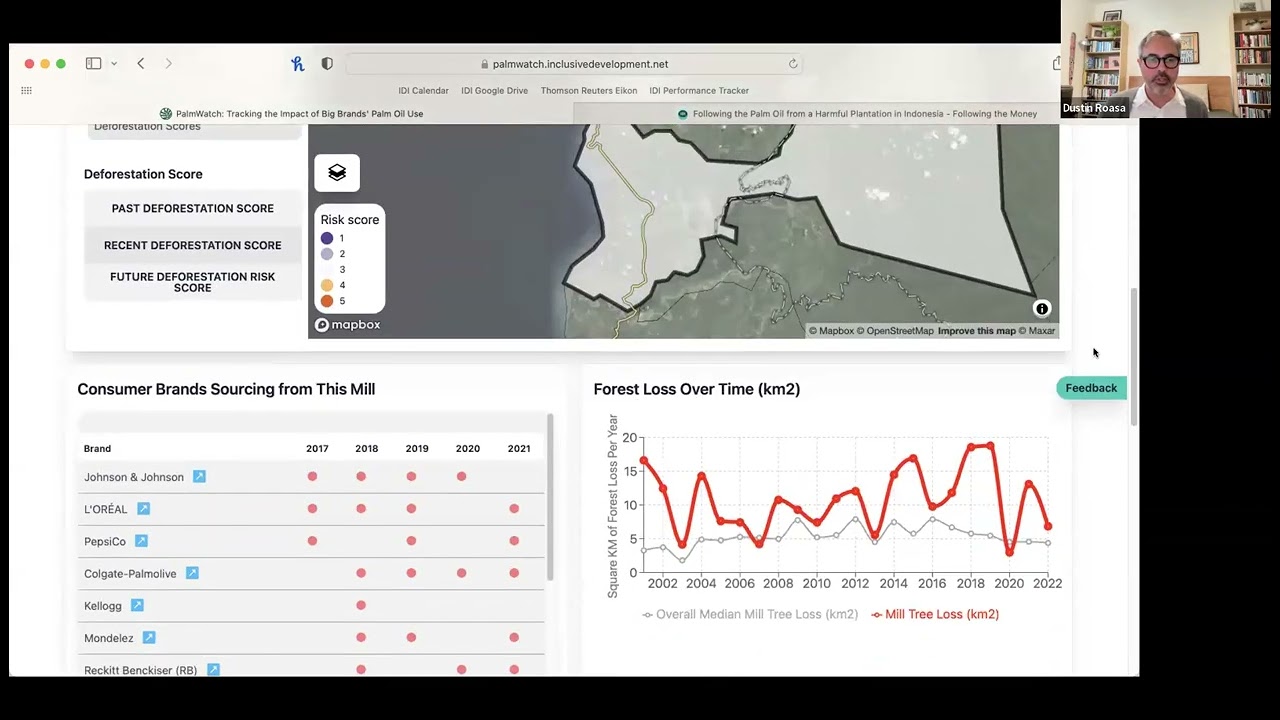Click L'ORÉAL brand name
Viewport: 1280px width, 720px height.
(105, 509)
